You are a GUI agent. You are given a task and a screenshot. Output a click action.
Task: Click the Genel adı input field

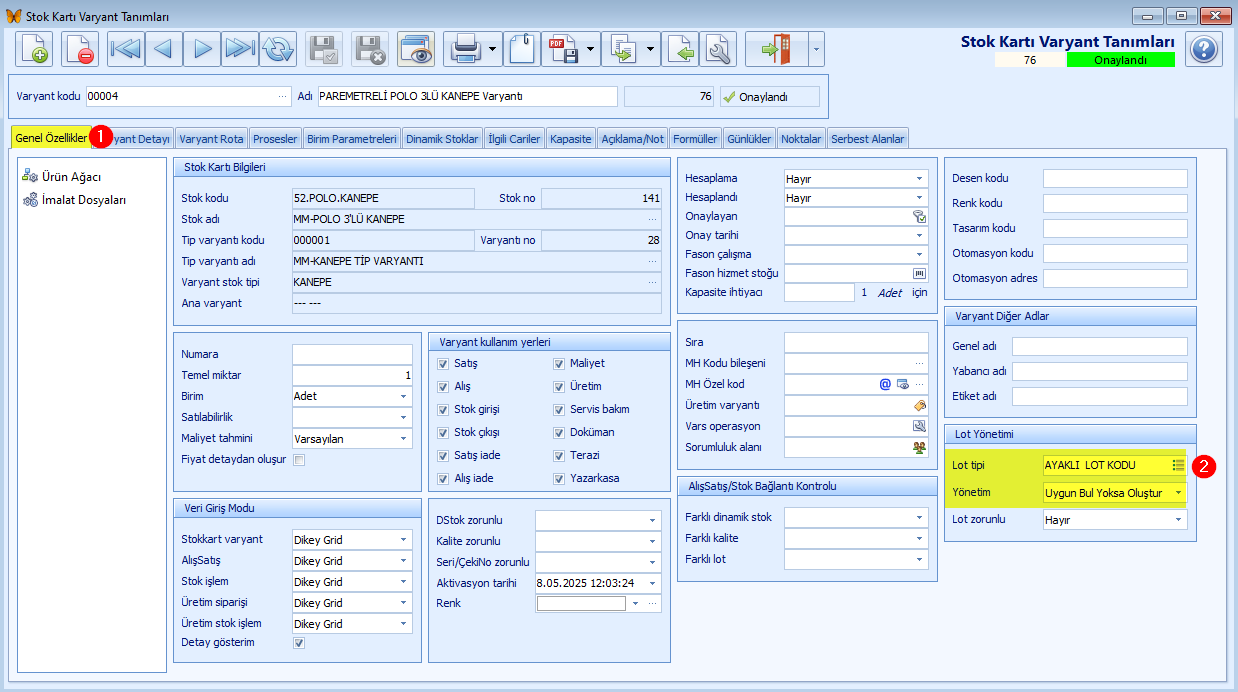click(1100, 346)
